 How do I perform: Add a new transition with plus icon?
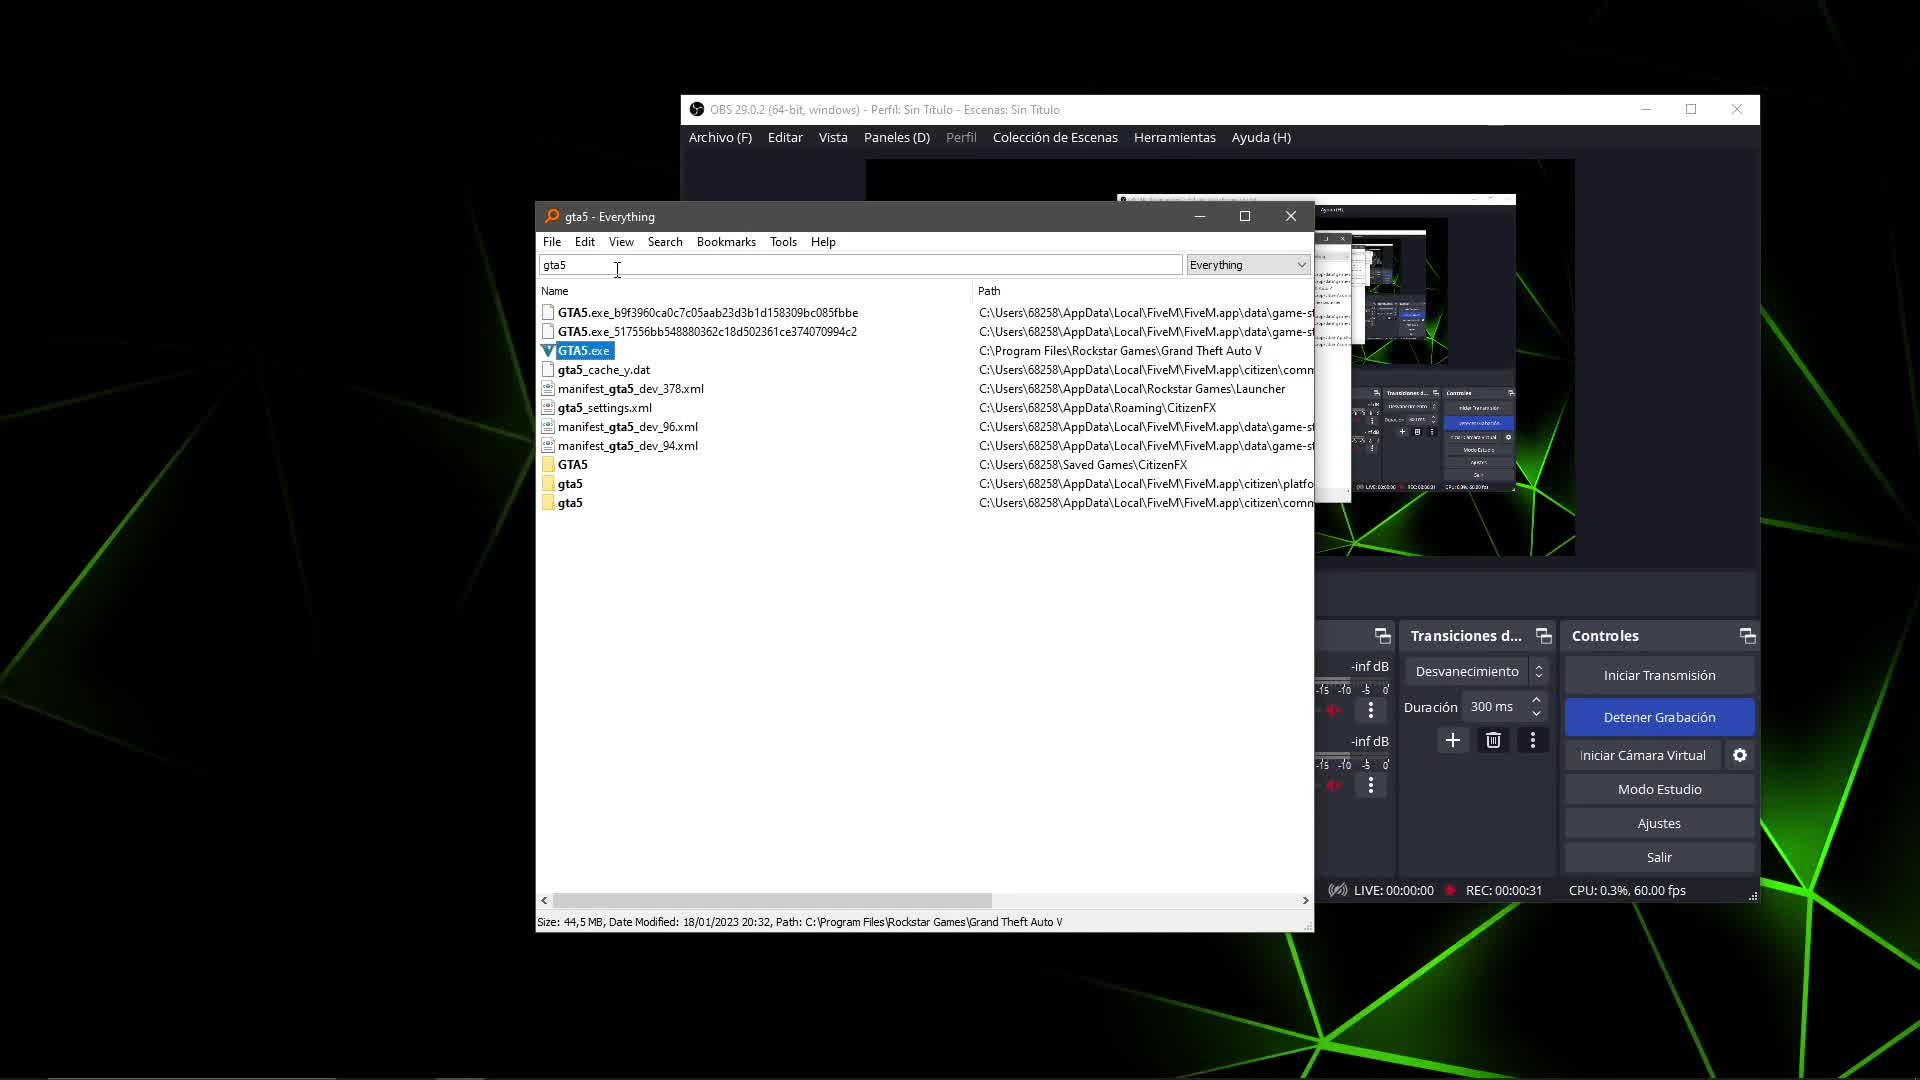1453,740
